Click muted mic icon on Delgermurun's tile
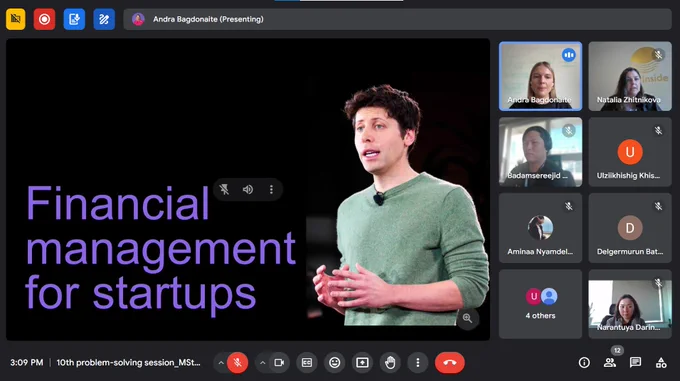 pyautogui.click(x=658, y=206)
